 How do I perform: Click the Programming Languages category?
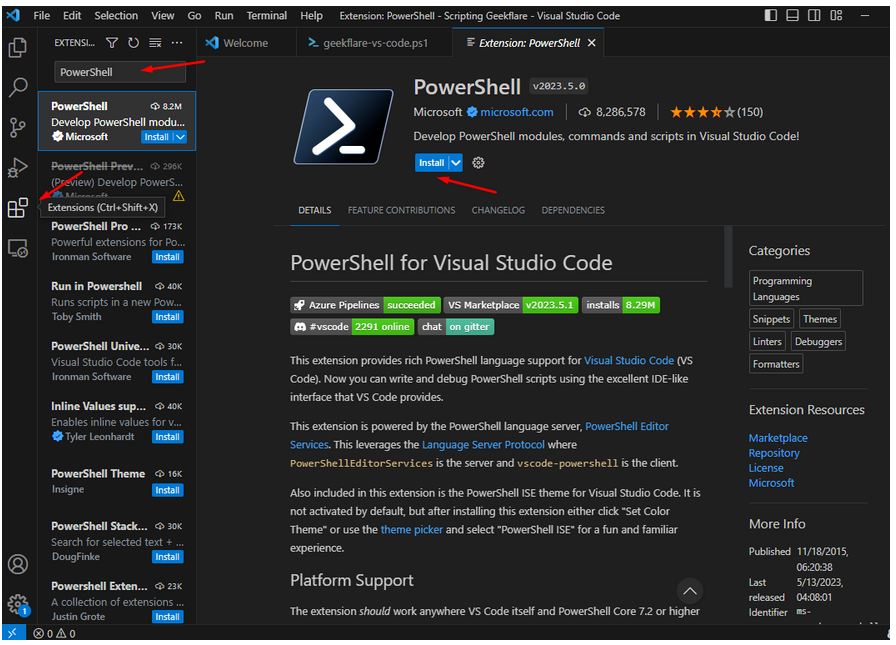tap(806, 289)
